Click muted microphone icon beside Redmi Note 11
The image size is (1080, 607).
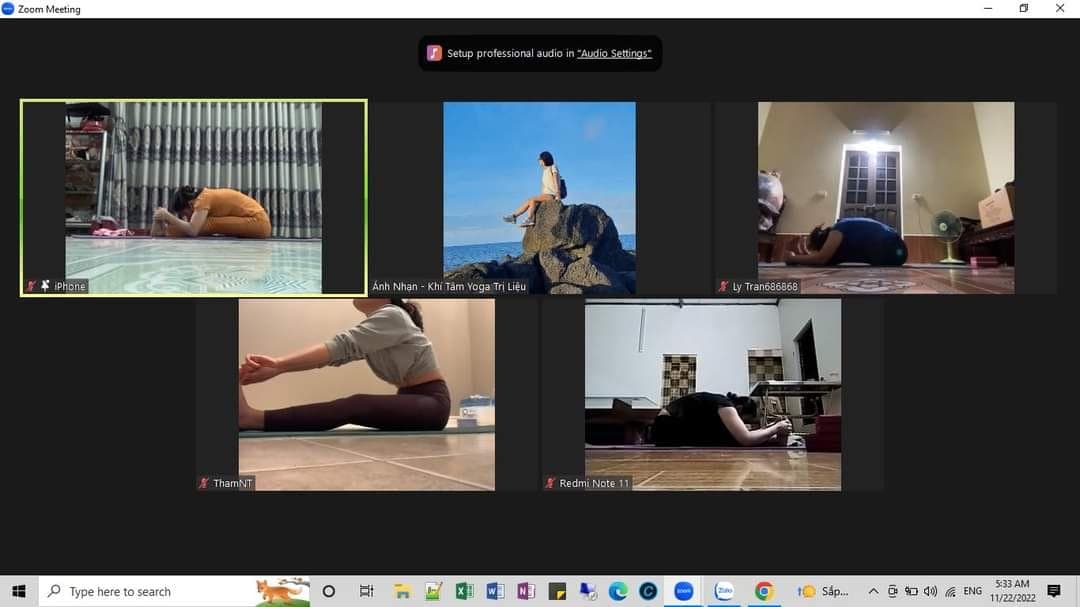click(x=550, y=483)
